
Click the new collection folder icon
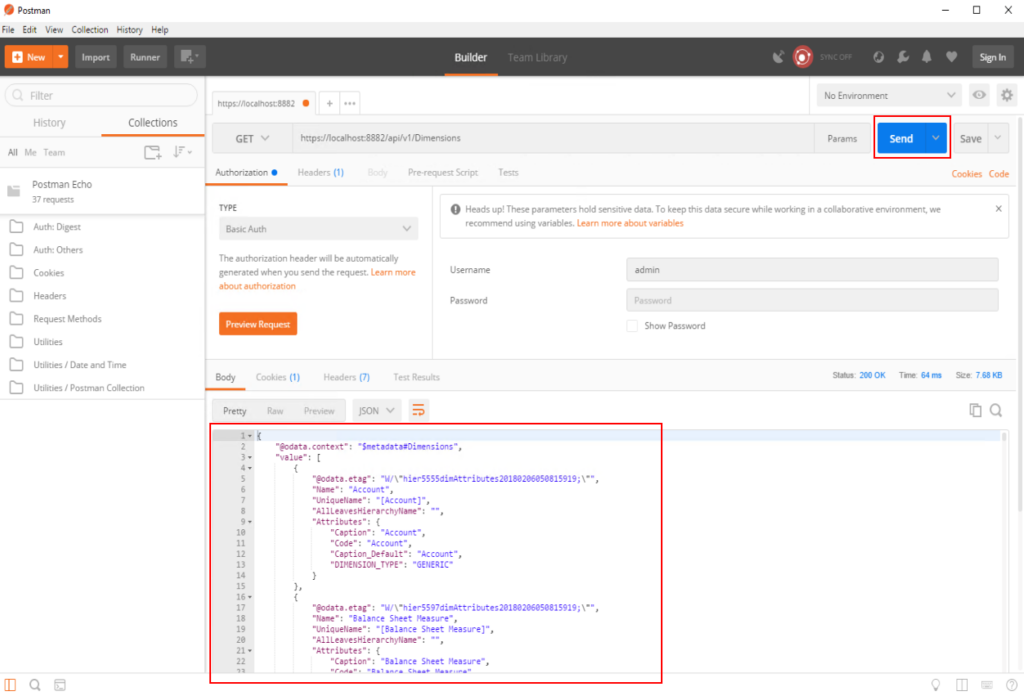coord(152,152)
